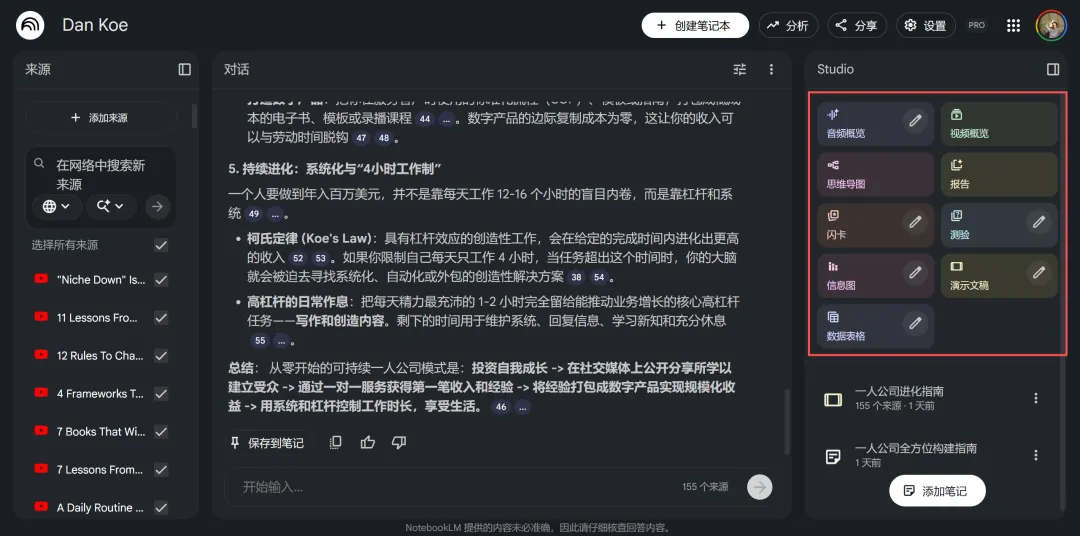
Task: Click the 创建笔记本 button
Action: (x=695, y=25)
